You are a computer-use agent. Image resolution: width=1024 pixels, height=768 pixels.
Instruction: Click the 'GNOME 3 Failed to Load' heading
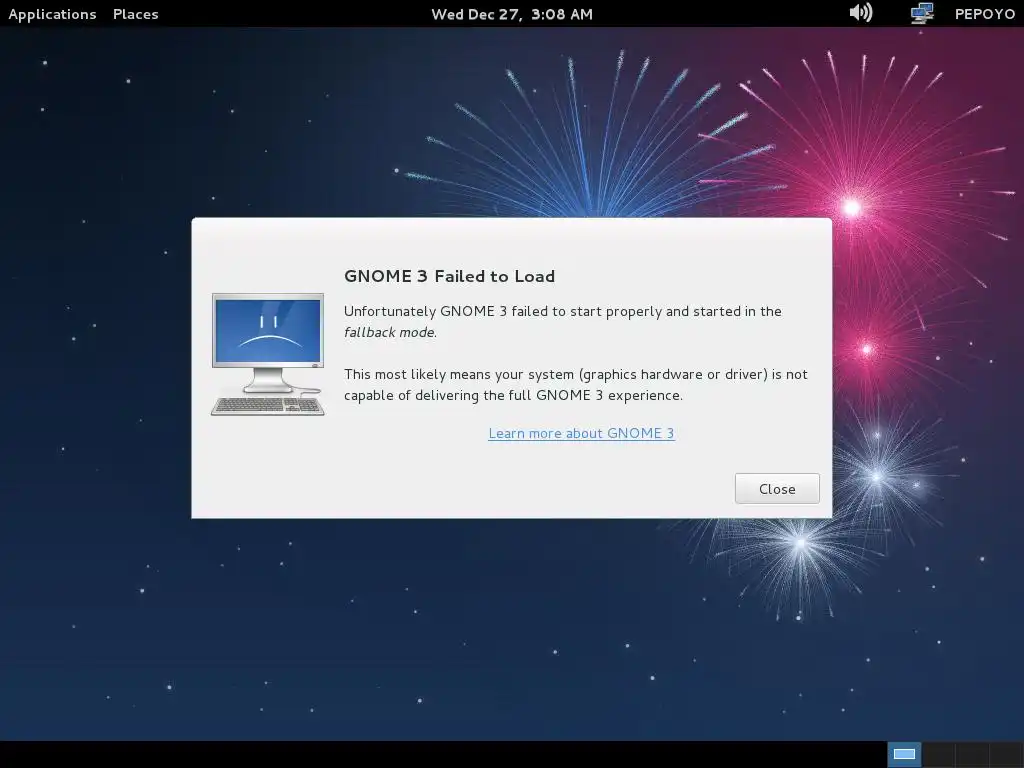[x=449, y=276]
